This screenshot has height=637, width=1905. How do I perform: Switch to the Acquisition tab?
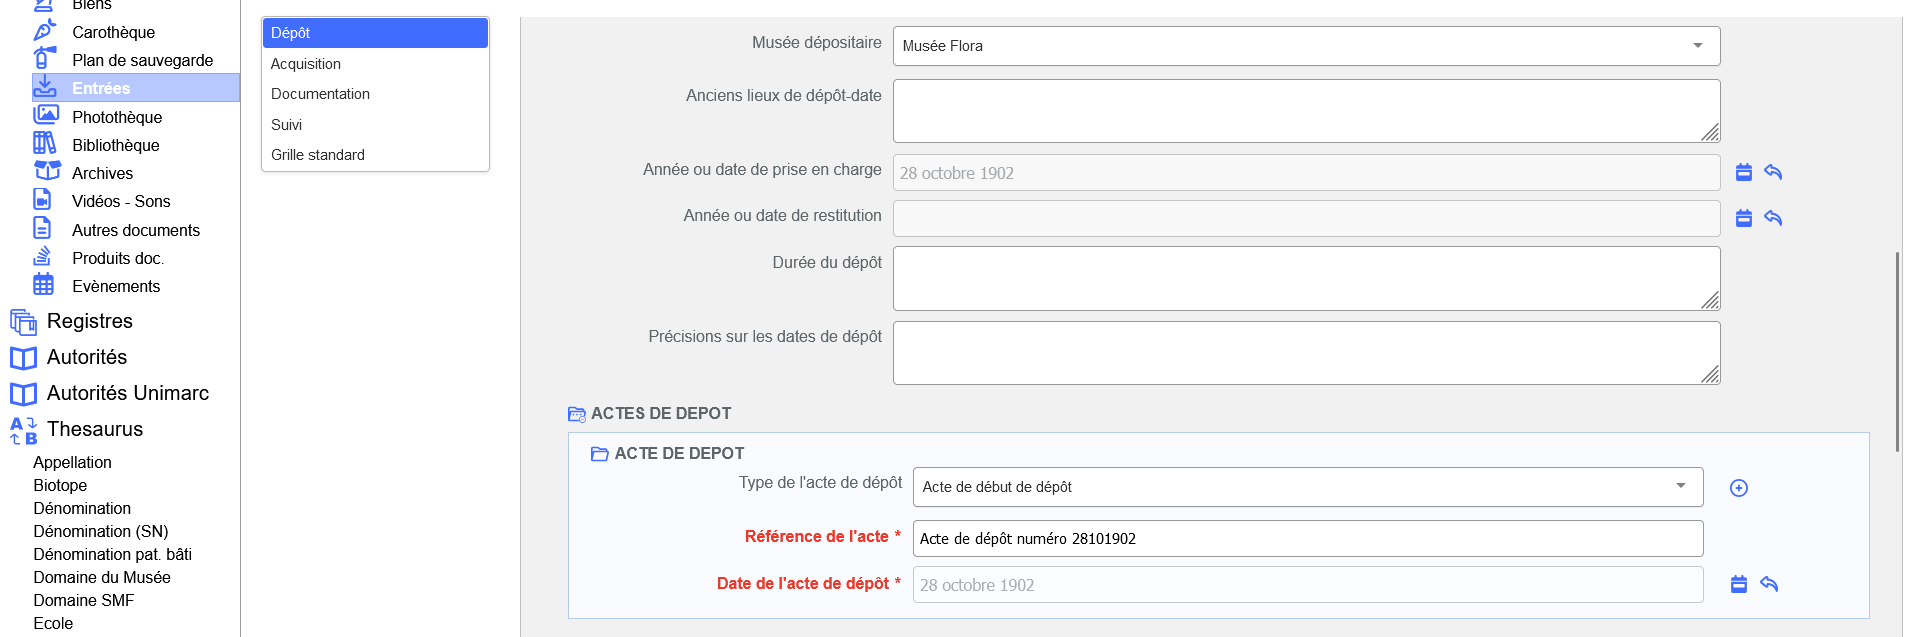(x=306, y=64)
